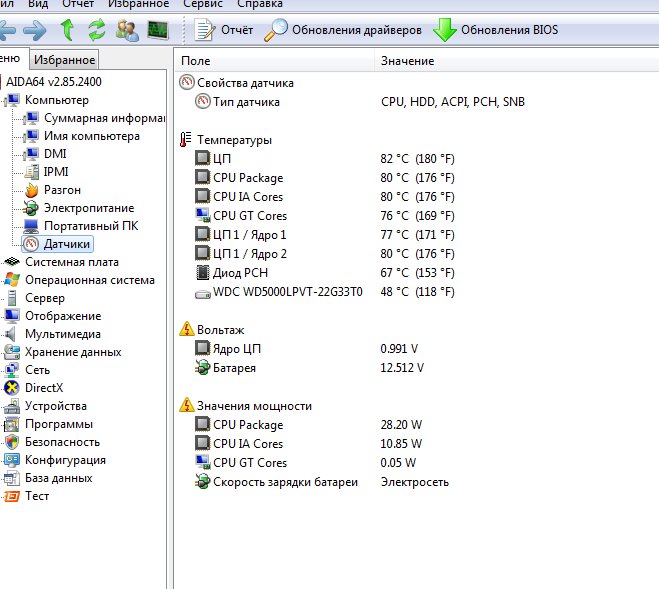Open the users icon in toolbar
This screenshot has width=659, height=589.
pyautogui.click(x=127, y=30)
